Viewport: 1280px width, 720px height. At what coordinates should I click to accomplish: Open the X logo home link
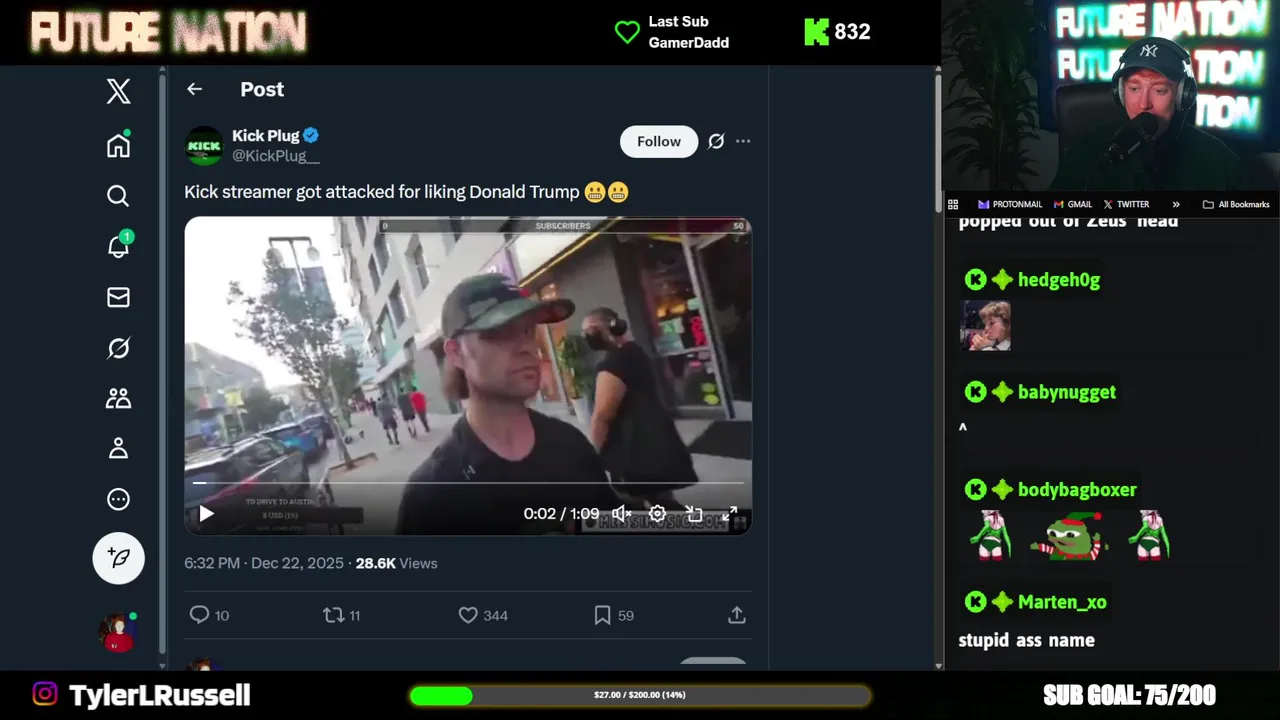pyautogui.click(x=118, y=91)
